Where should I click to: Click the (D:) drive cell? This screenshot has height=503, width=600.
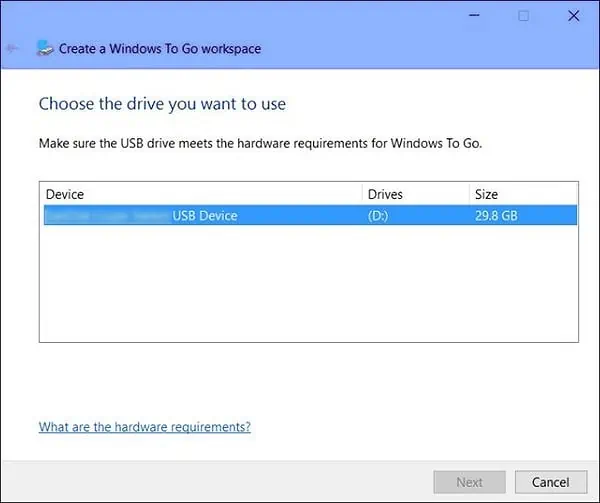point(378,216)
